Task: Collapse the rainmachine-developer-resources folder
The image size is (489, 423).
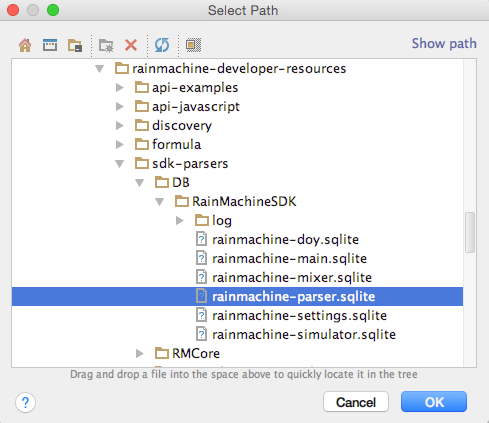Action: coord(99,69)
